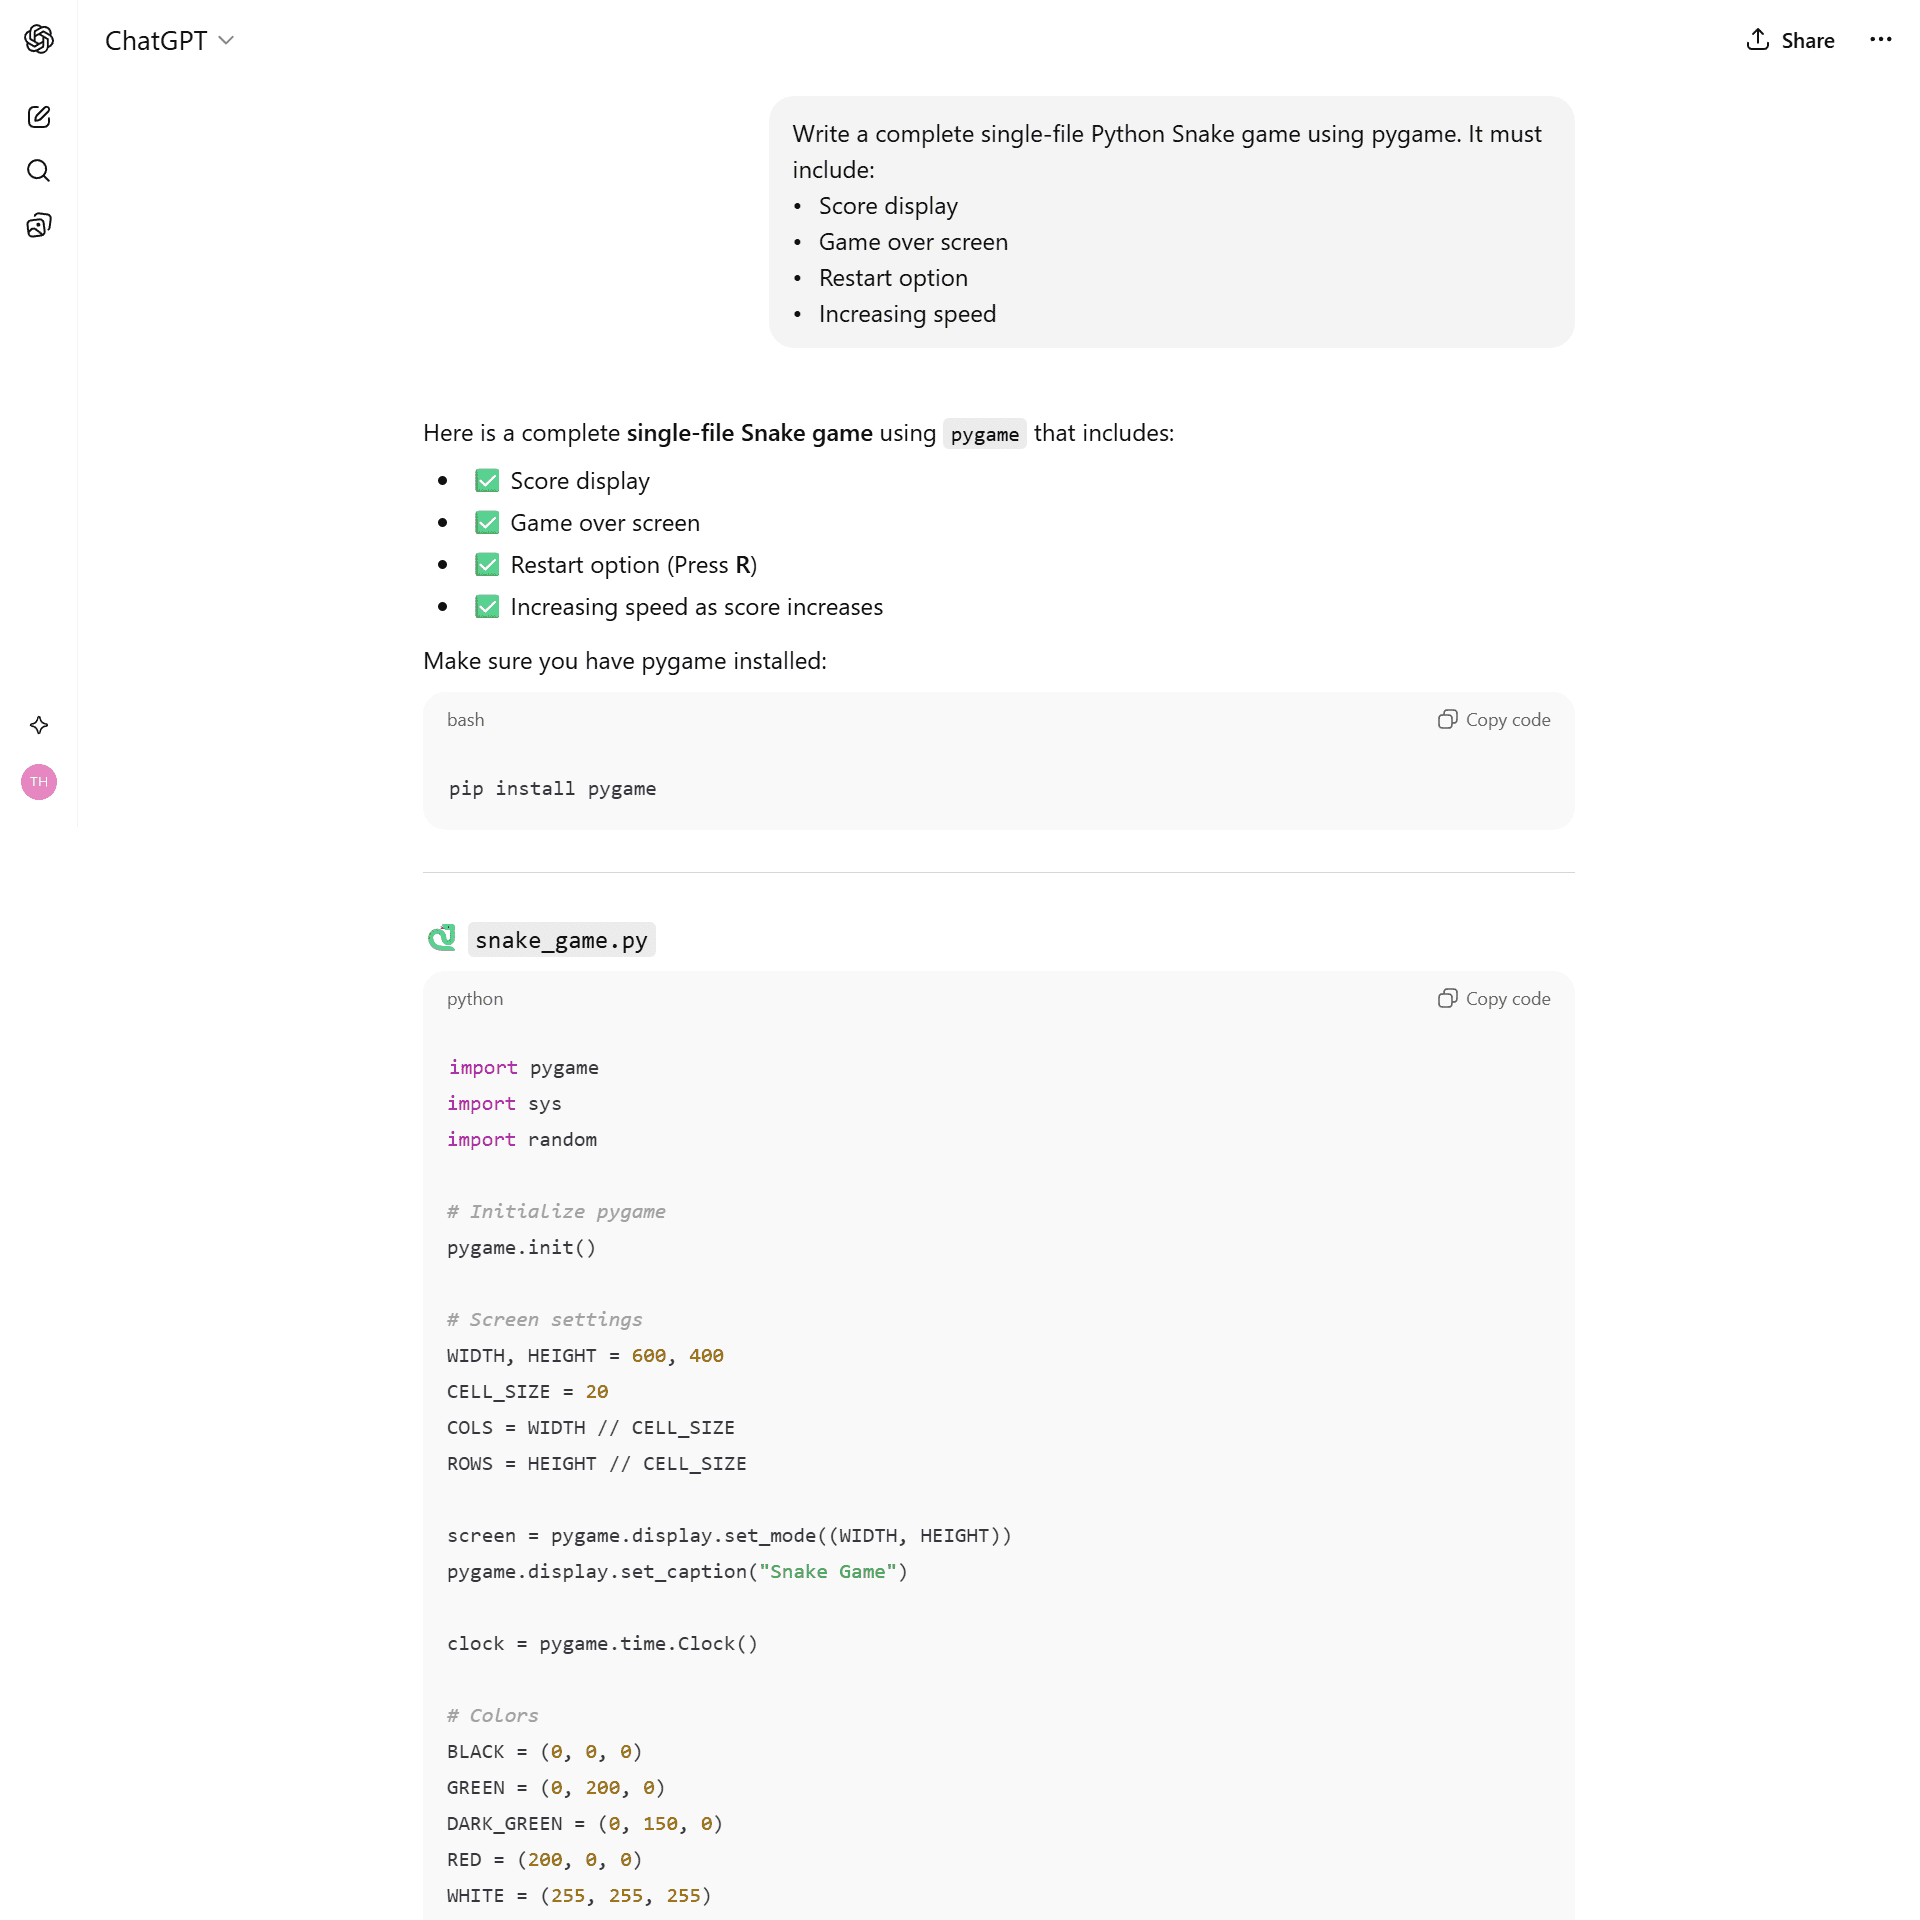
Task: Click the three-dots more options icon
Action: tap(1880, 40)
